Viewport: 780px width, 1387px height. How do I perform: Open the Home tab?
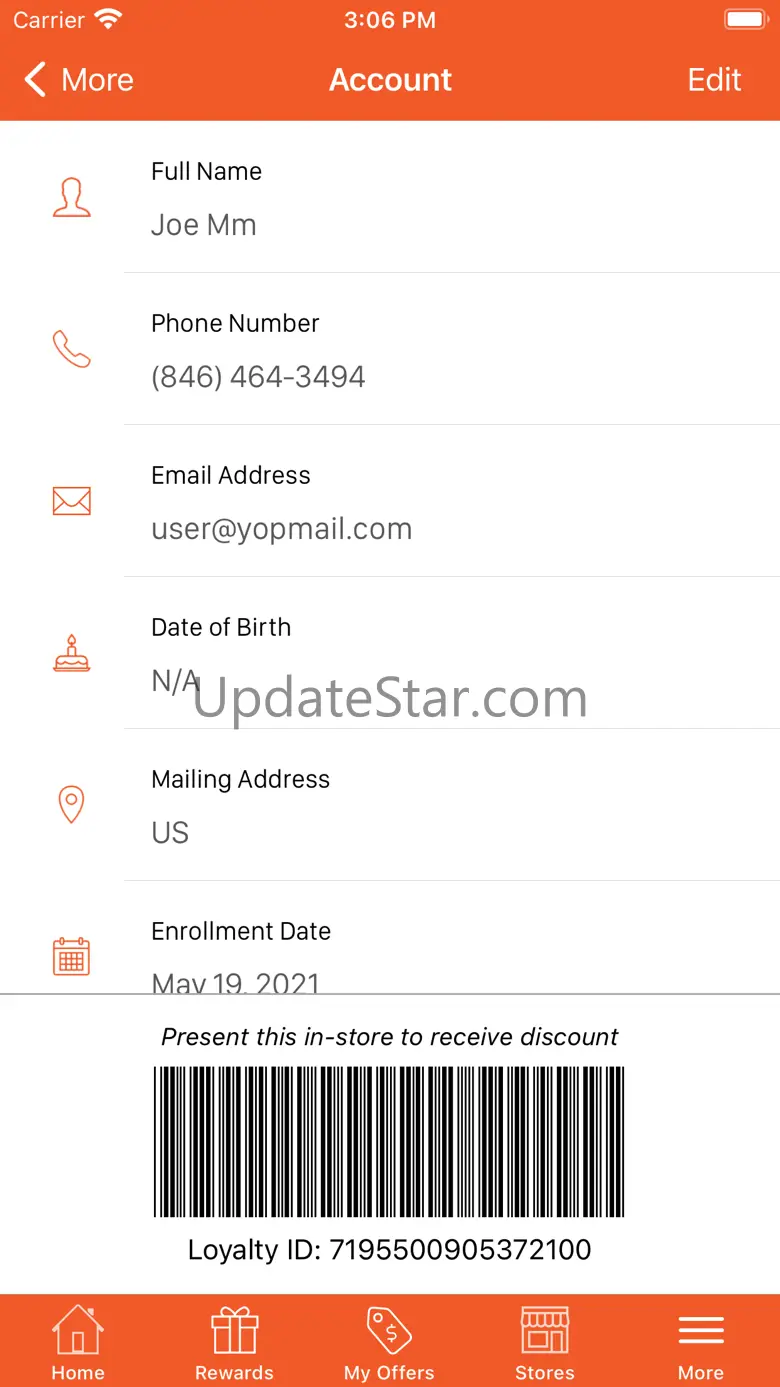[78, 1343]
